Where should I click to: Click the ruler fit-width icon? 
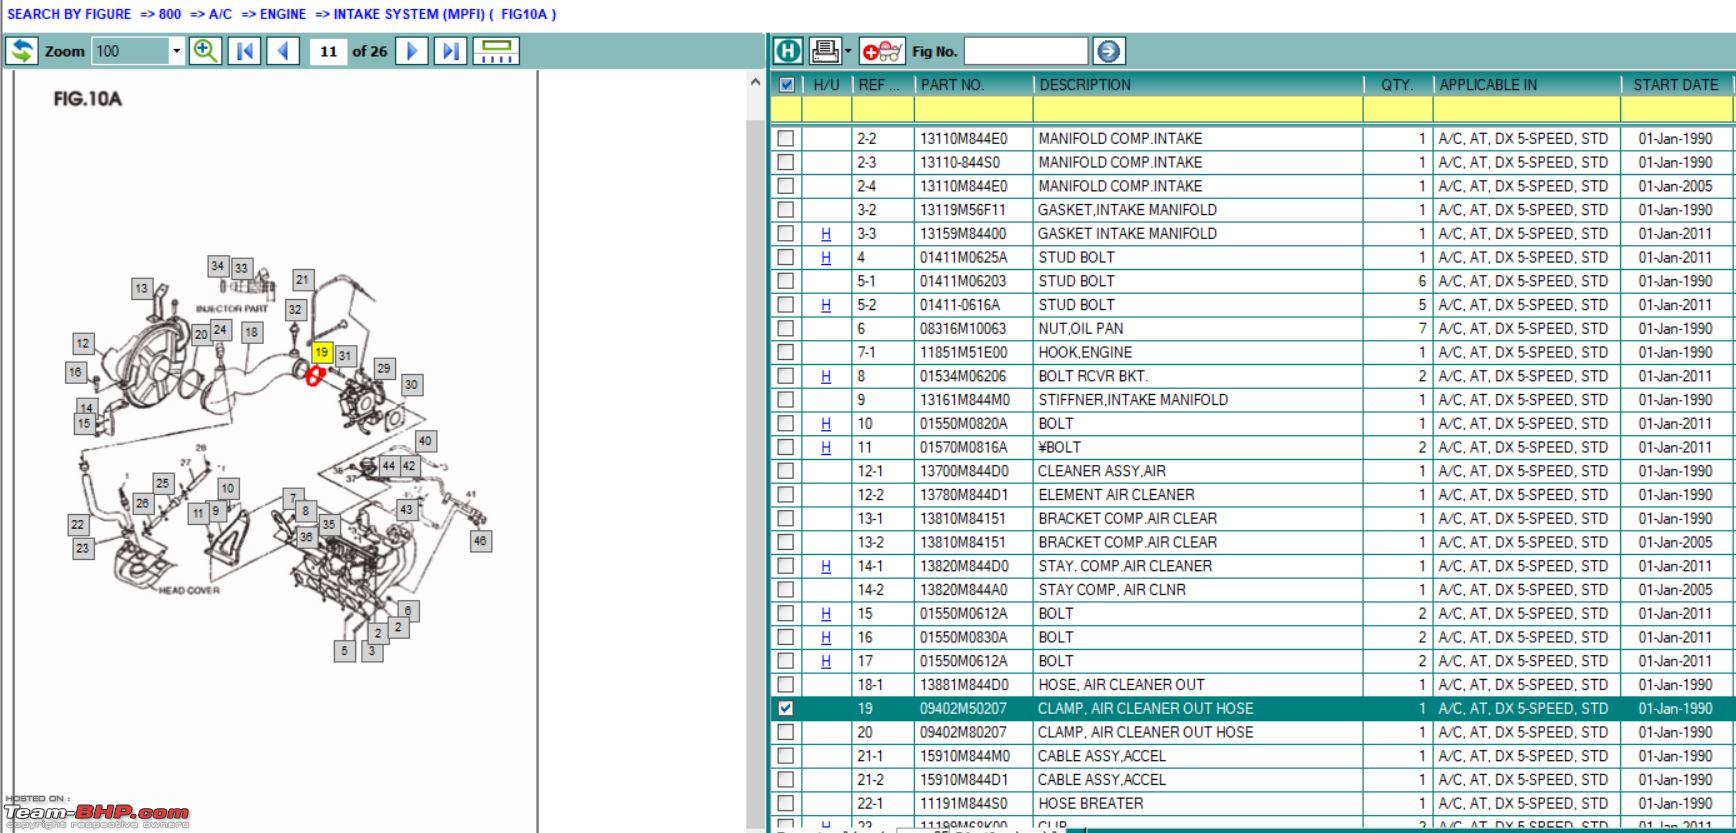click(x=496, y=51)
